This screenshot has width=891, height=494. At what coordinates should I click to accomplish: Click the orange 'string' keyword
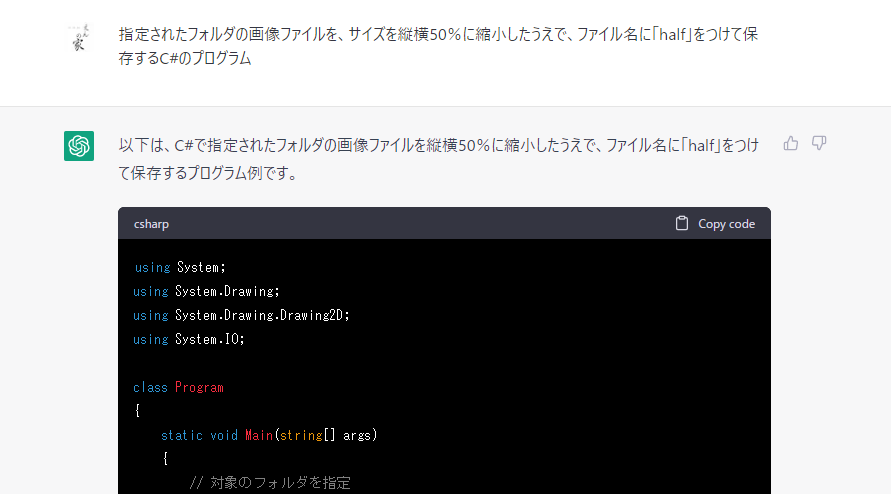tap(301, 436)
